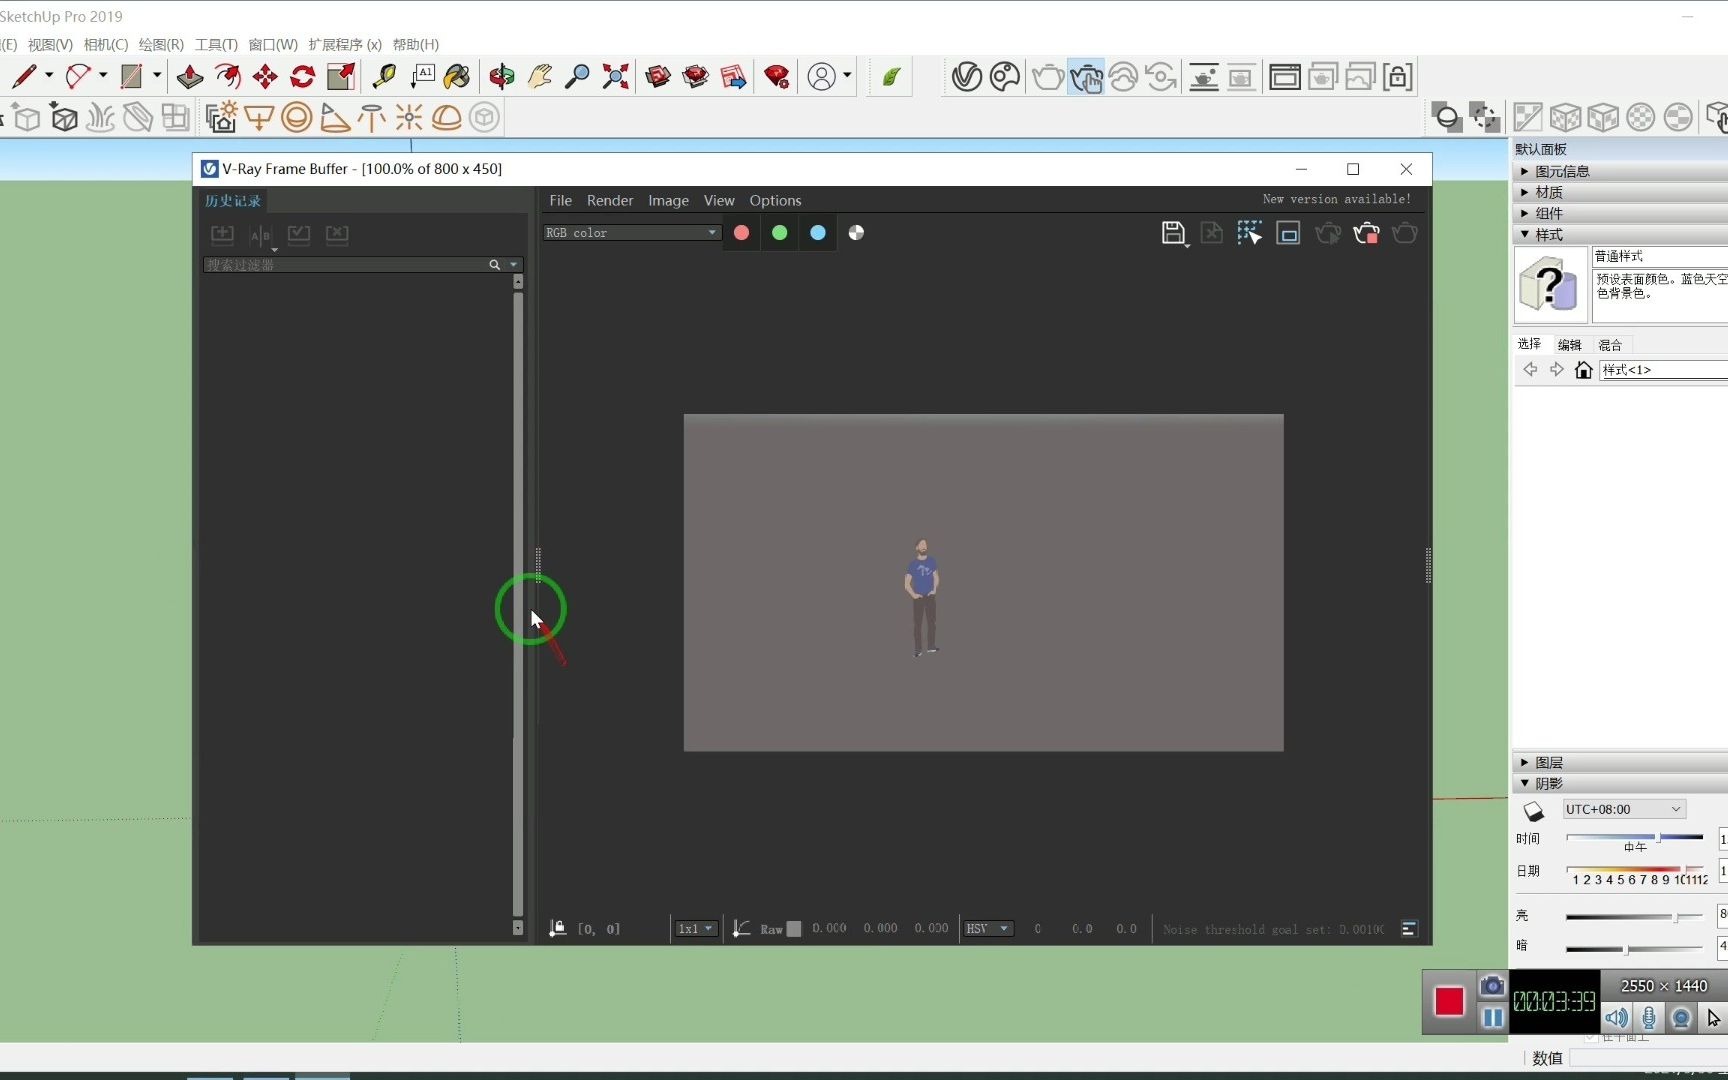Add a V-Ray Dome Light

click(x=446, y=117)
